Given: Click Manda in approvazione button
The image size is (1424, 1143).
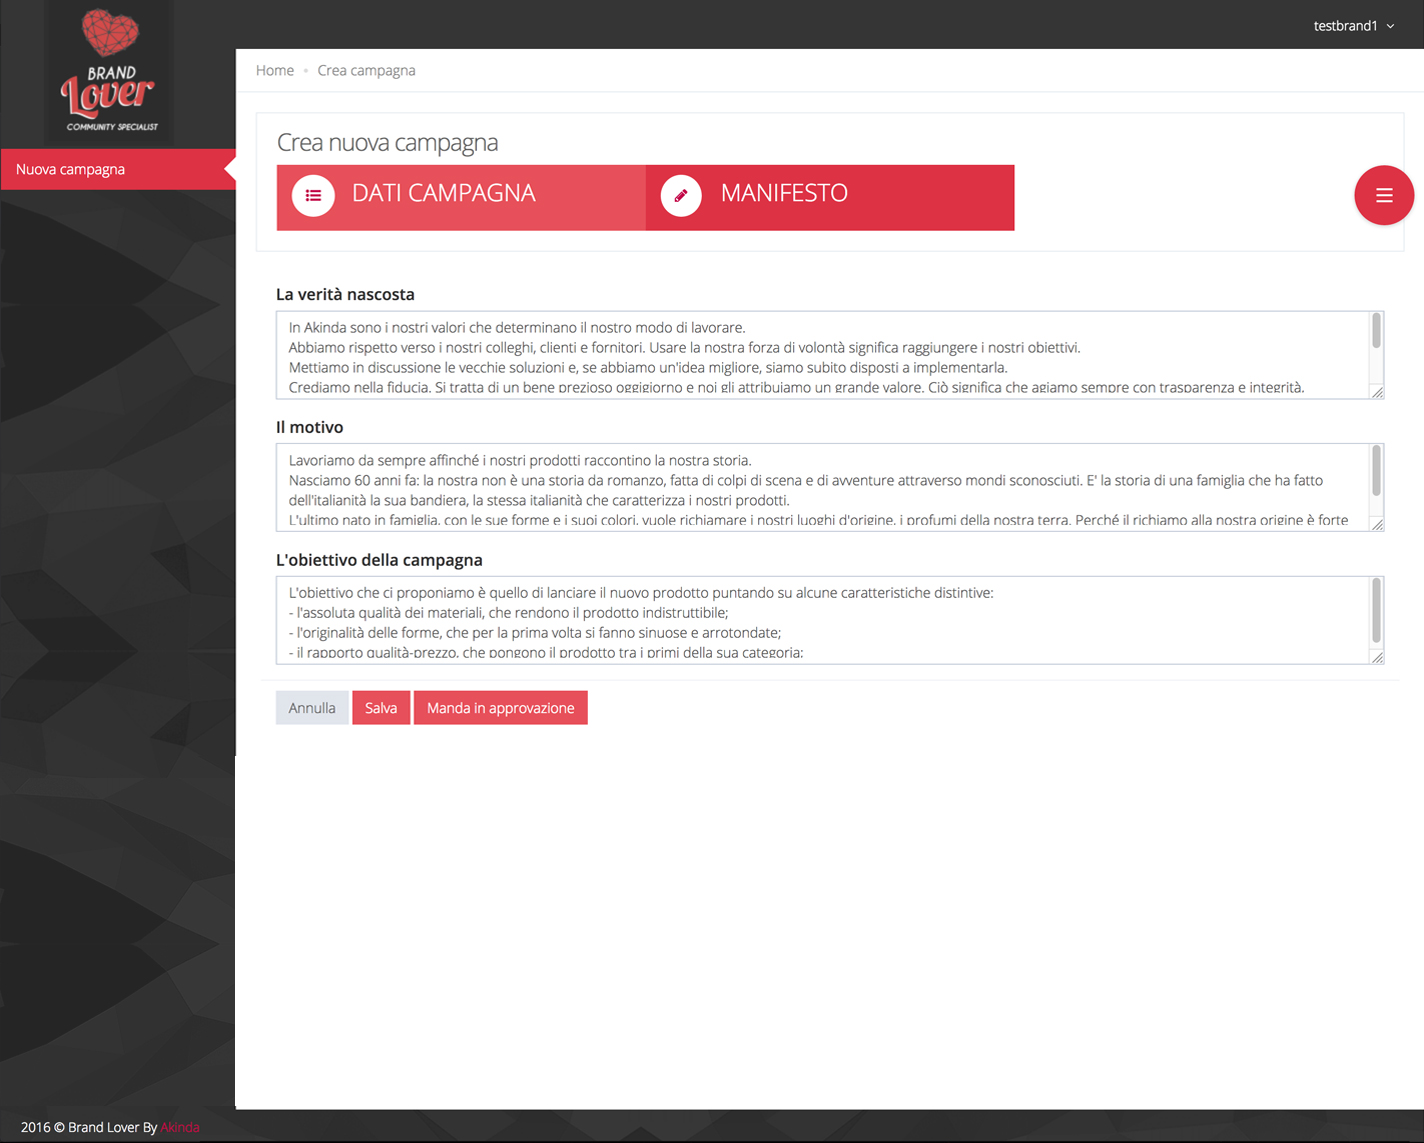Looking at the screenshot, I should [x=500, y=708].
